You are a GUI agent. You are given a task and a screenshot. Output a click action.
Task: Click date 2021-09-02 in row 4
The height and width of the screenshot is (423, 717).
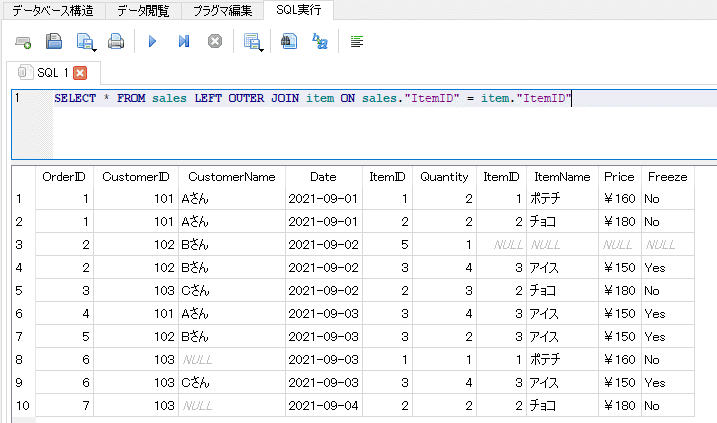pos(323,268)
